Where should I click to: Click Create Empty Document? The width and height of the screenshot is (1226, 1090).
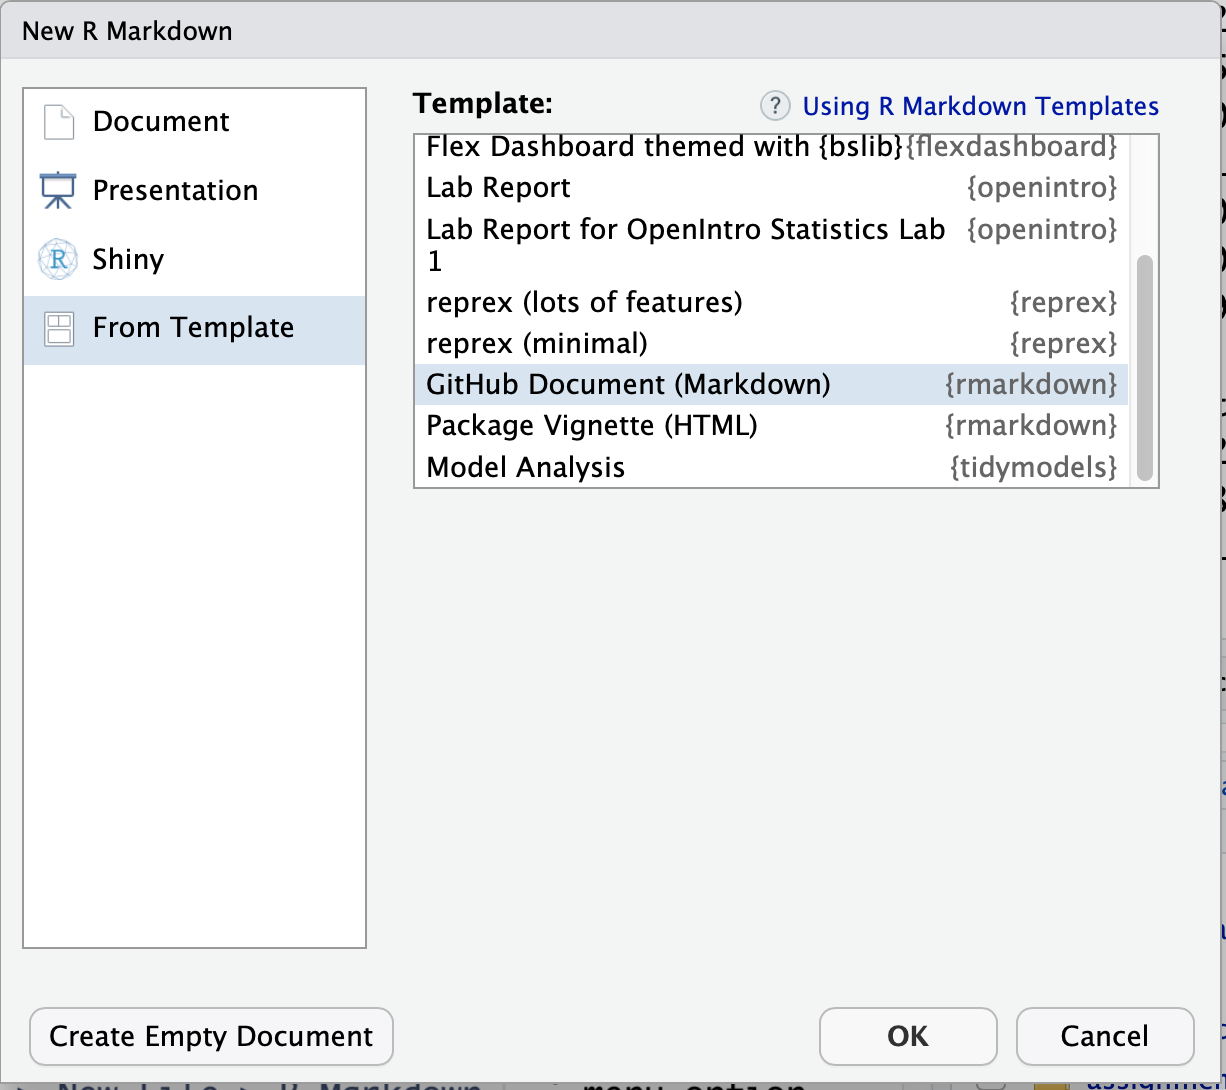(210, 1036)
